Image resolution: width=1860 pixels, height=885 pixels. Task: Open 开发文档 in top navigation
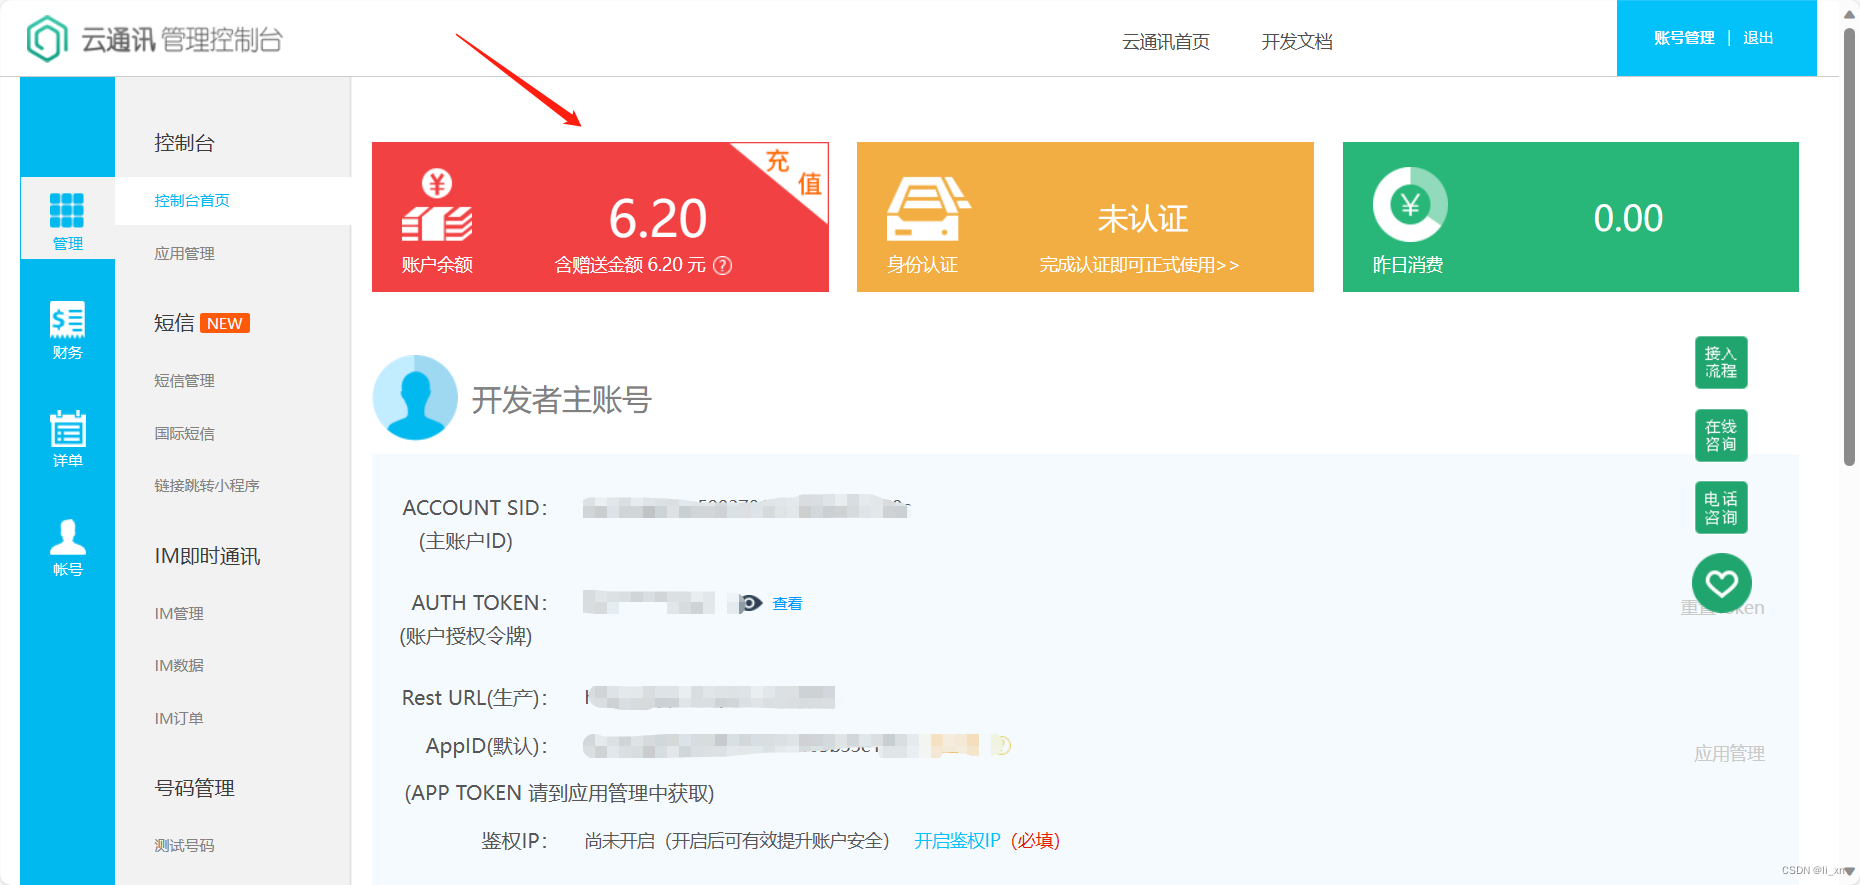click(1297, 41)
